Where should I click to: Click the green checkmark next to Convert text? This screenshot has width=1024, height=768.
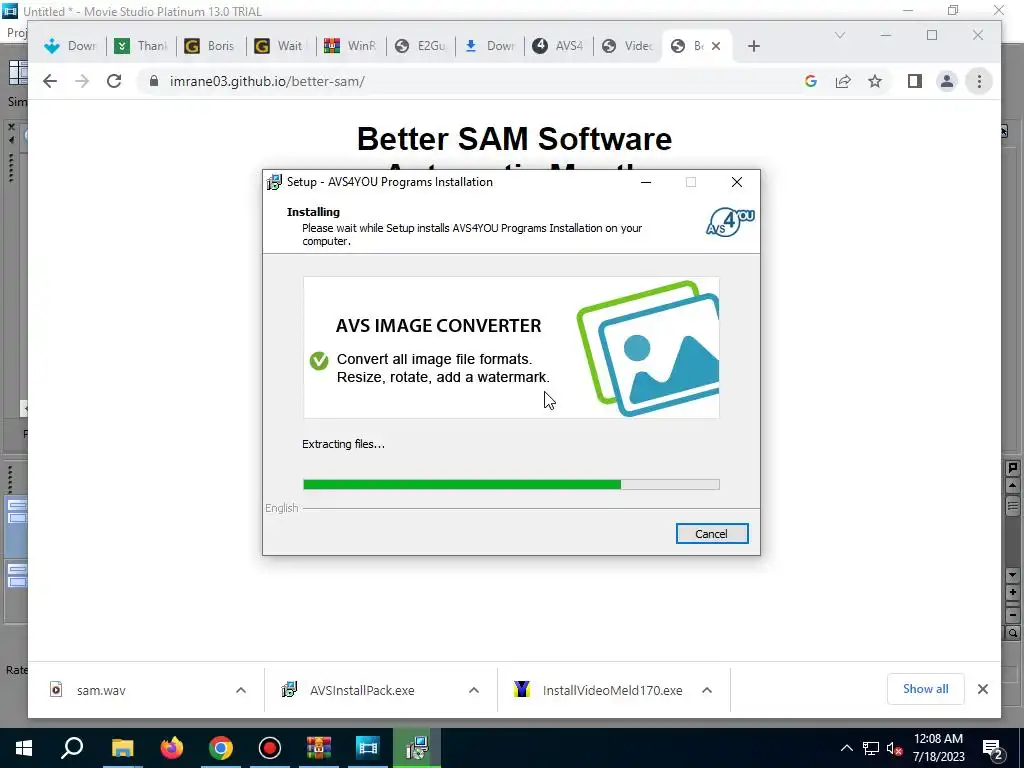click(319, 360)
